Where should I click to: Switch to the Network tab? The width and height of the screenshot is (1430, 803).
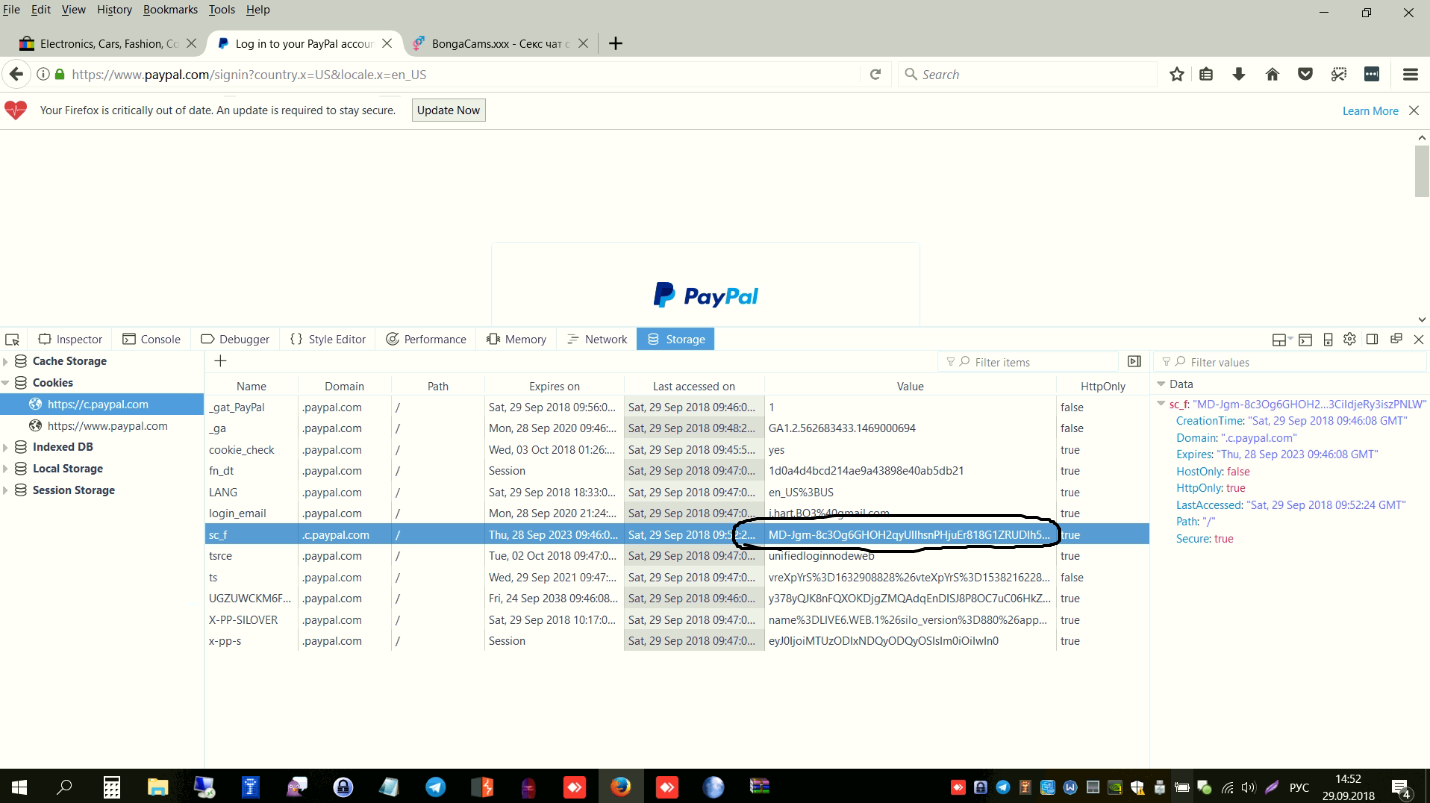pos(597,339)
